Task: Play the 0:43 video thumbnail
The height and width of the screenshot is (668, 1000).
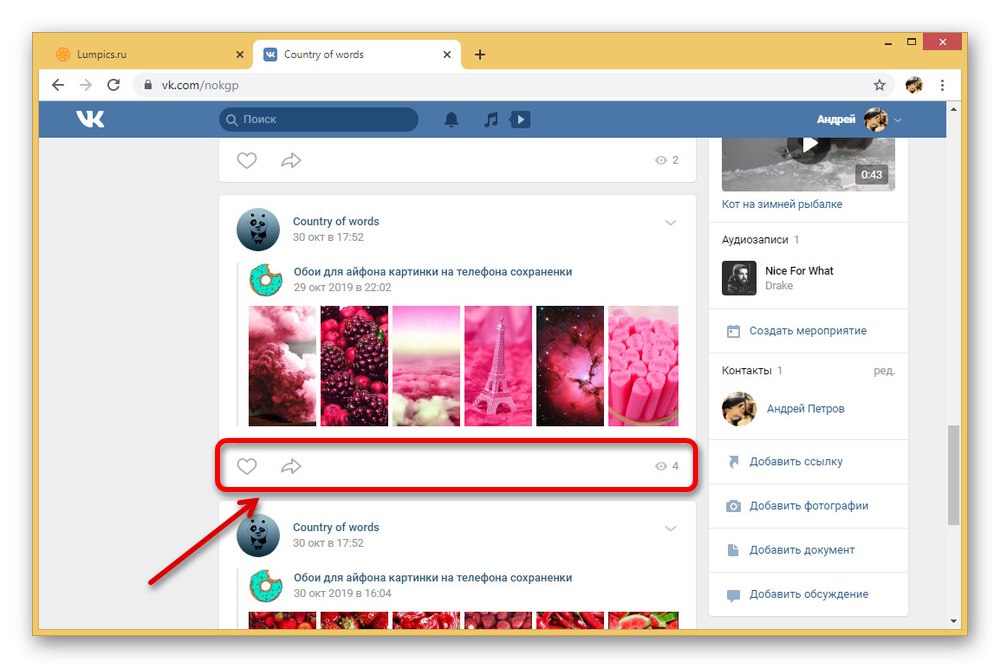Action: tap(808, 165)
